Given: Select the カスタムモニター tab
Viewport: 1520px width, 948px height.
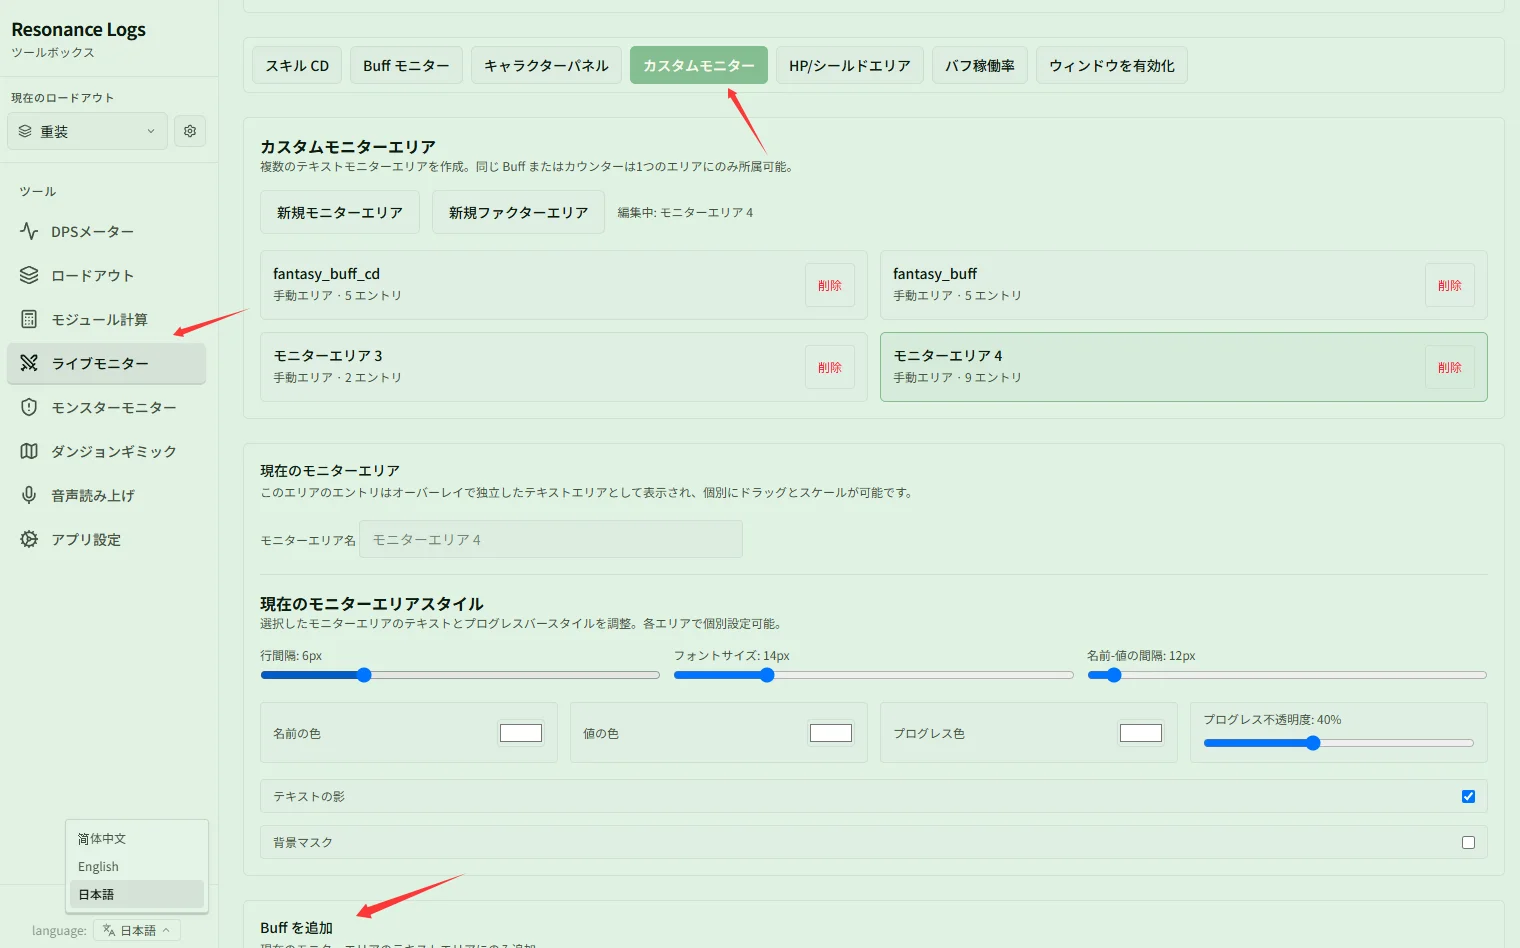Looking at the screenshot, I should (x=699, y=65).
